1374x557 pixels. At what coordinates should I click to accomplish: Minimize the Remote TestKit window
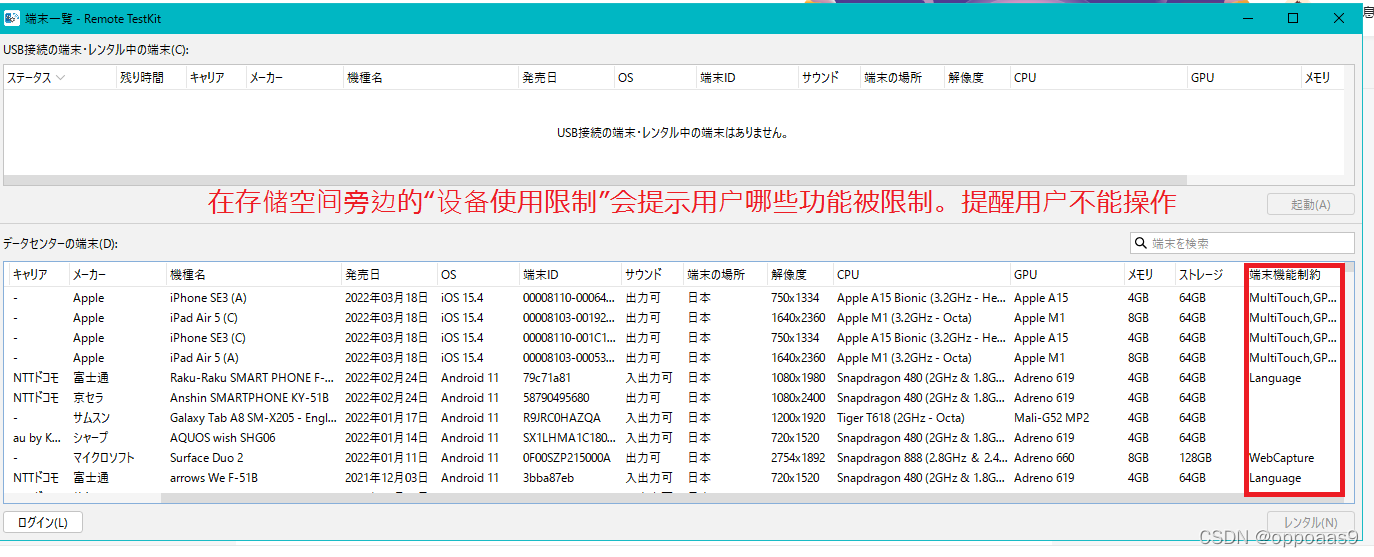[x=1247, y=18]
